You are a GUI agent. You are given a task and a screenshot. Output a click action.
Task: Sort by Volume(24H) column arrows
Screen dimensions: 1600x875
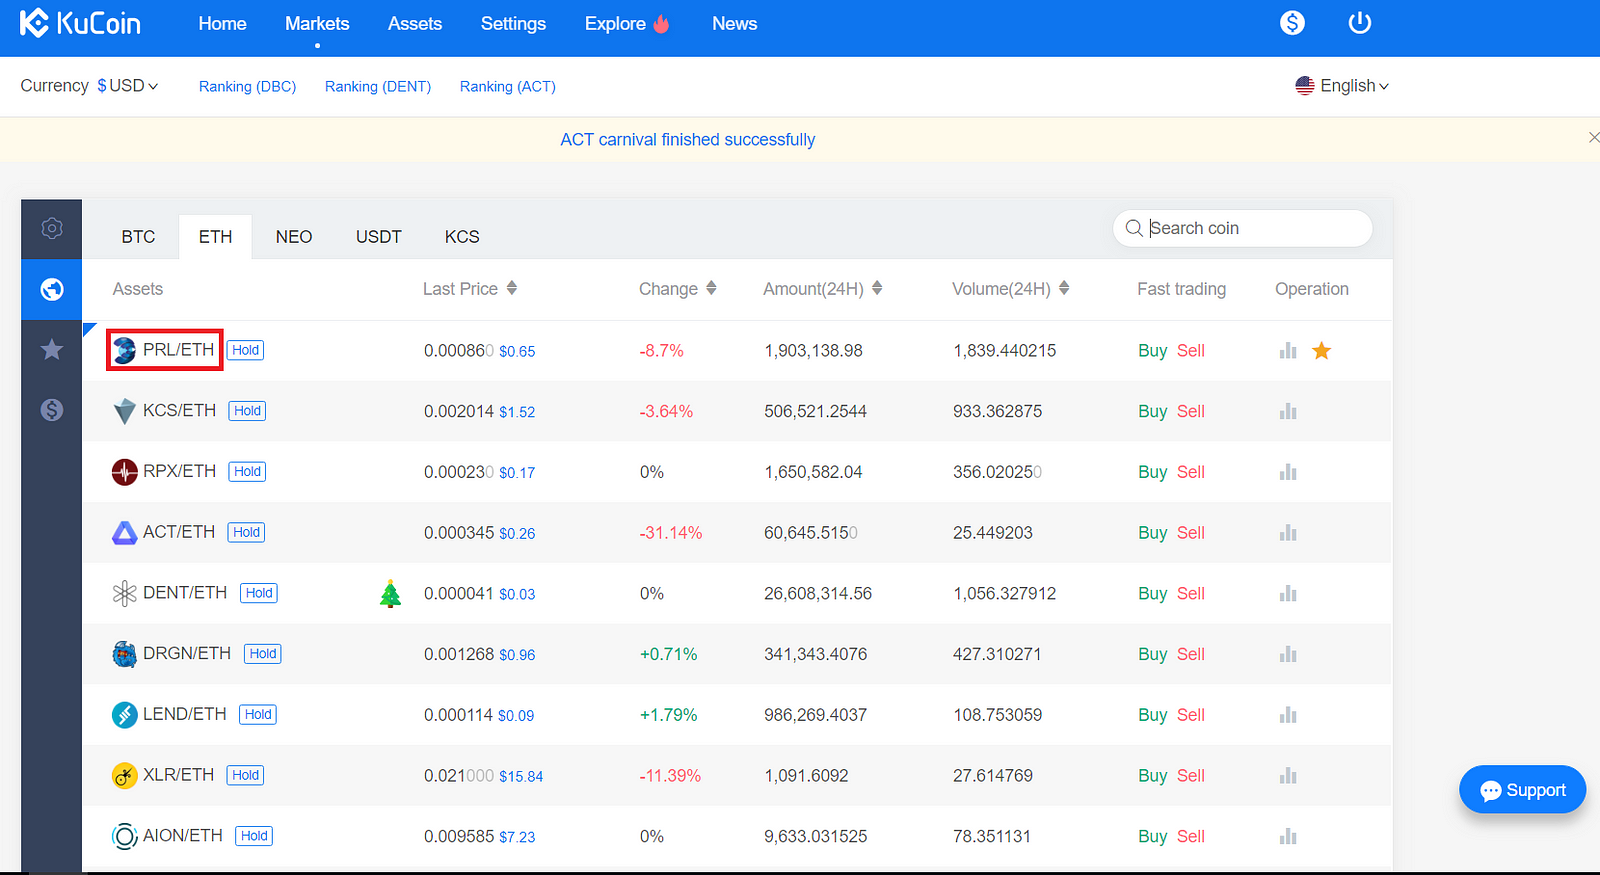coord(1064,288)
